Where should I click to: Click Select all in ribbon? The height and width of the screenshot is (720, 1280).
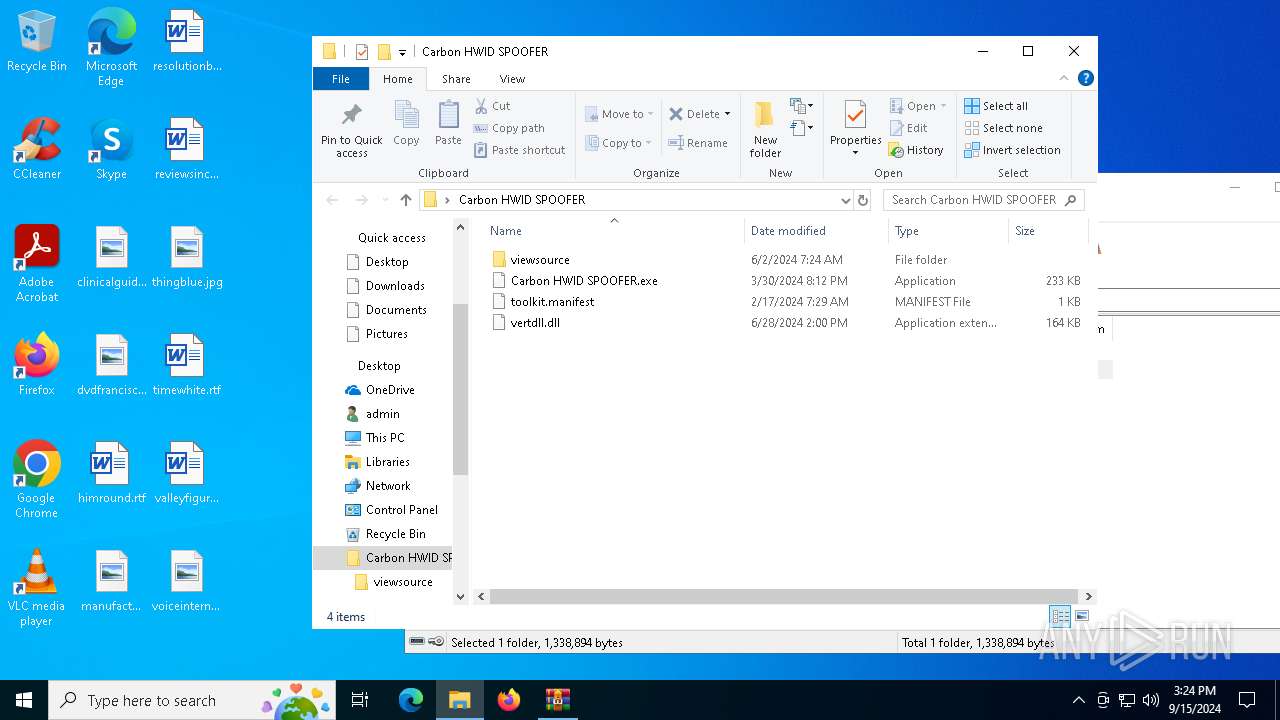pos(996,106)
